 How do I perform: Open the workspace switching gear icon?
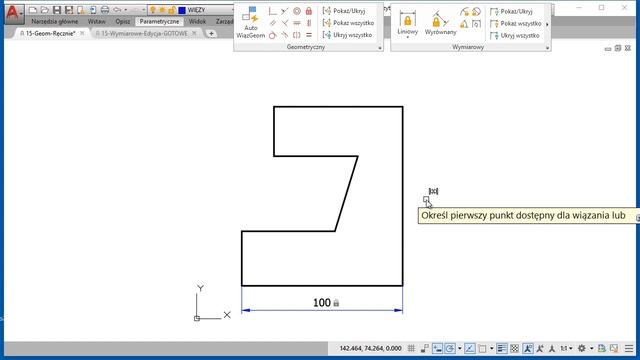pos(582,348)
